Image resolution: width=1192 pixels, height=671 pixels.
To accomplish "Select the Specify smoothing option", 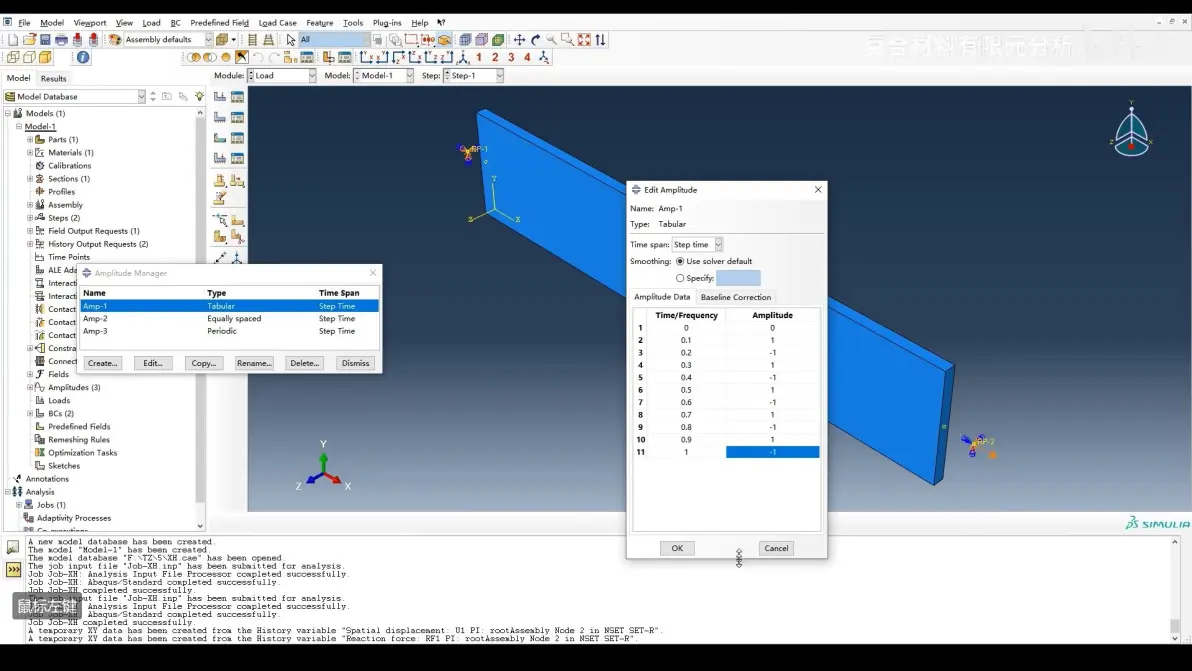I will (x=680, y=278).
